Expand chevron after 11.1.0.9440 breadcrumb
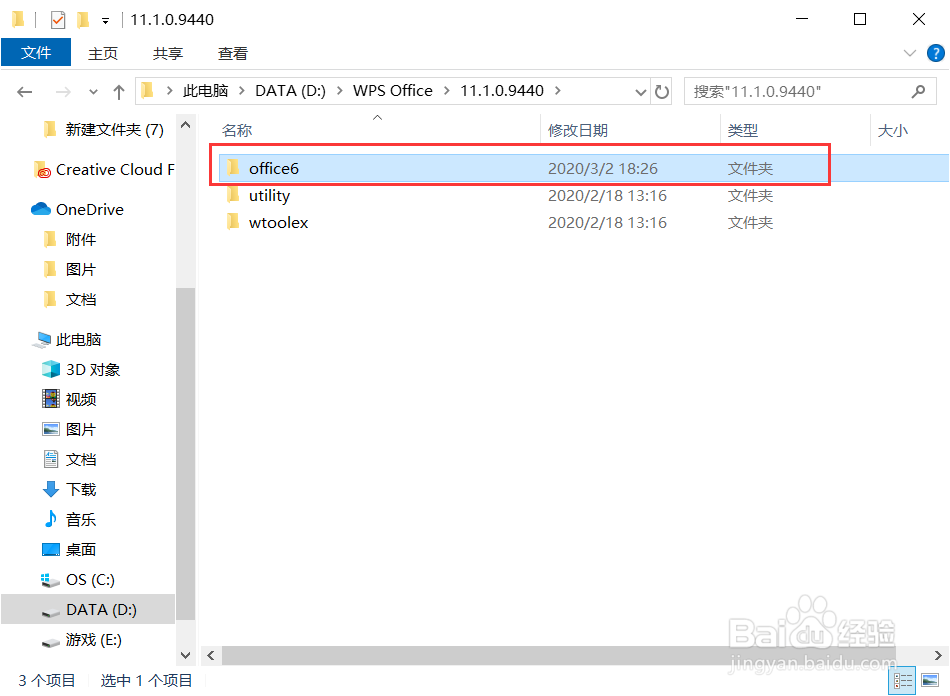Screen dimensions: 950x696 point(557,91)
